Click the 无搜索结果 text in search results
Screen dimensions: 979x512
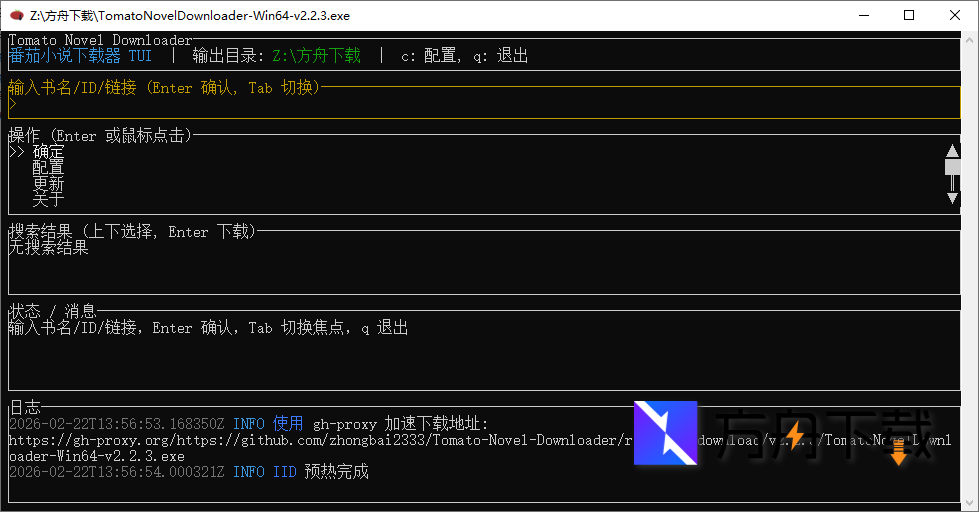coord(48,248)
